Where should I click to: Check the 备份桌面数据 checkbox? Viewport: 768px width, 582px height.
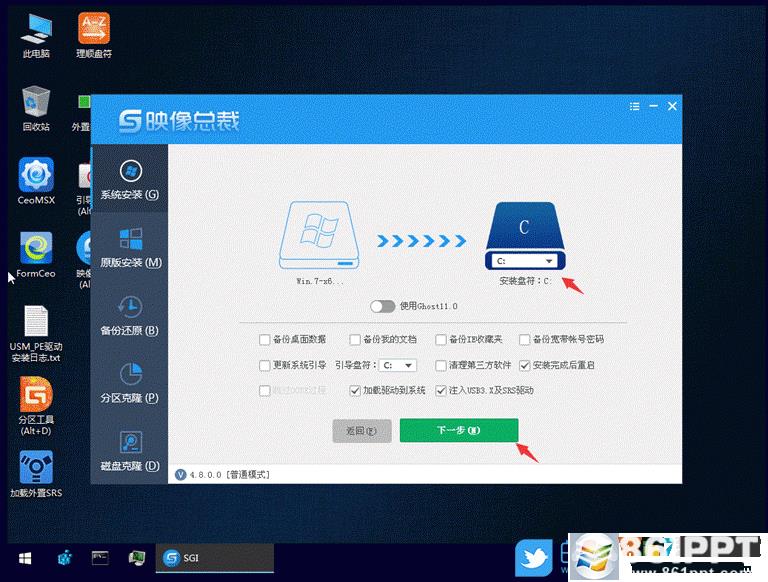[264, 339]
